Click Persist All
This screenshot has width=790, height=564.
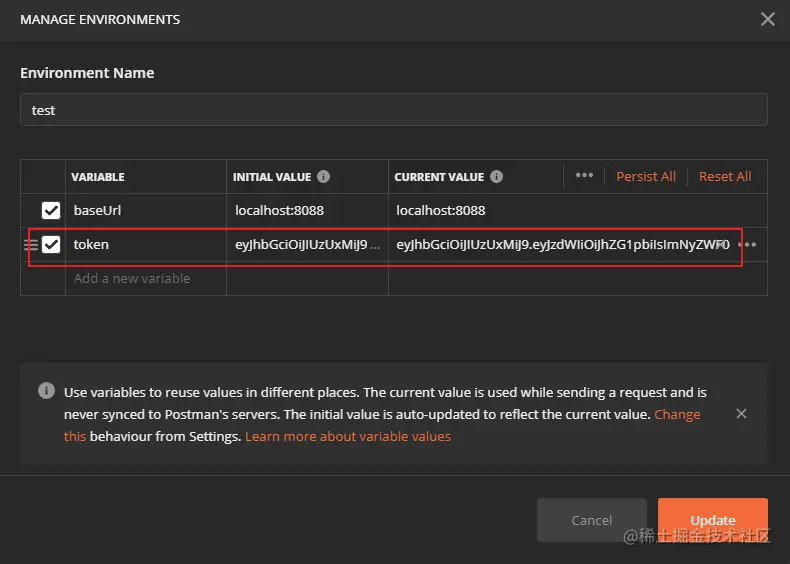[646, 176]
